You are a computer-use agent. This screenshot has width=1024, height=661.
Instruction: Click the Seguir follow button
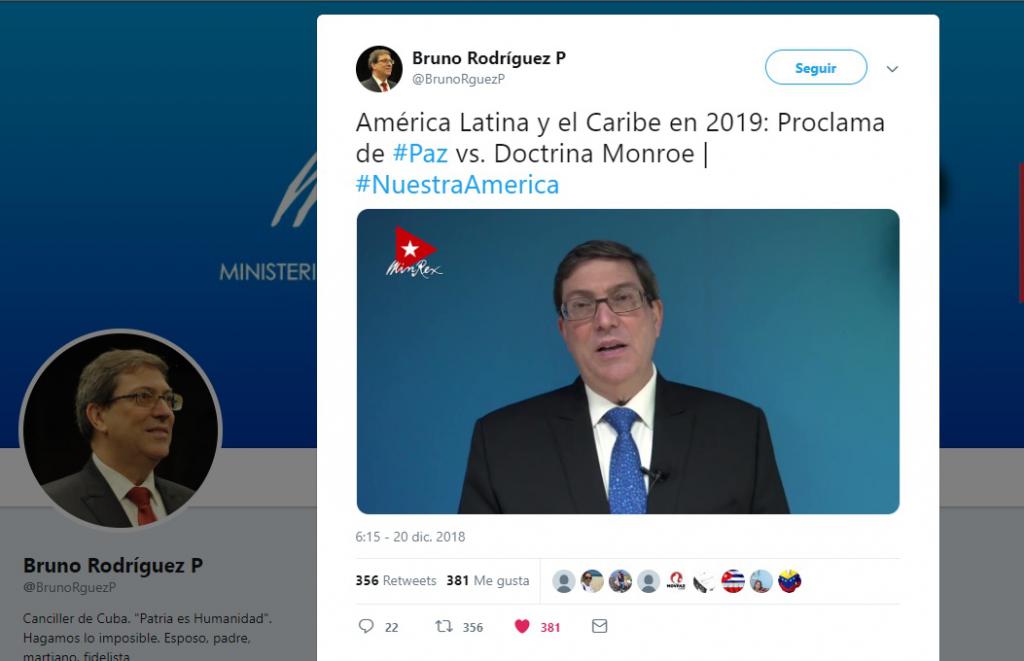(x=816, y=67)
